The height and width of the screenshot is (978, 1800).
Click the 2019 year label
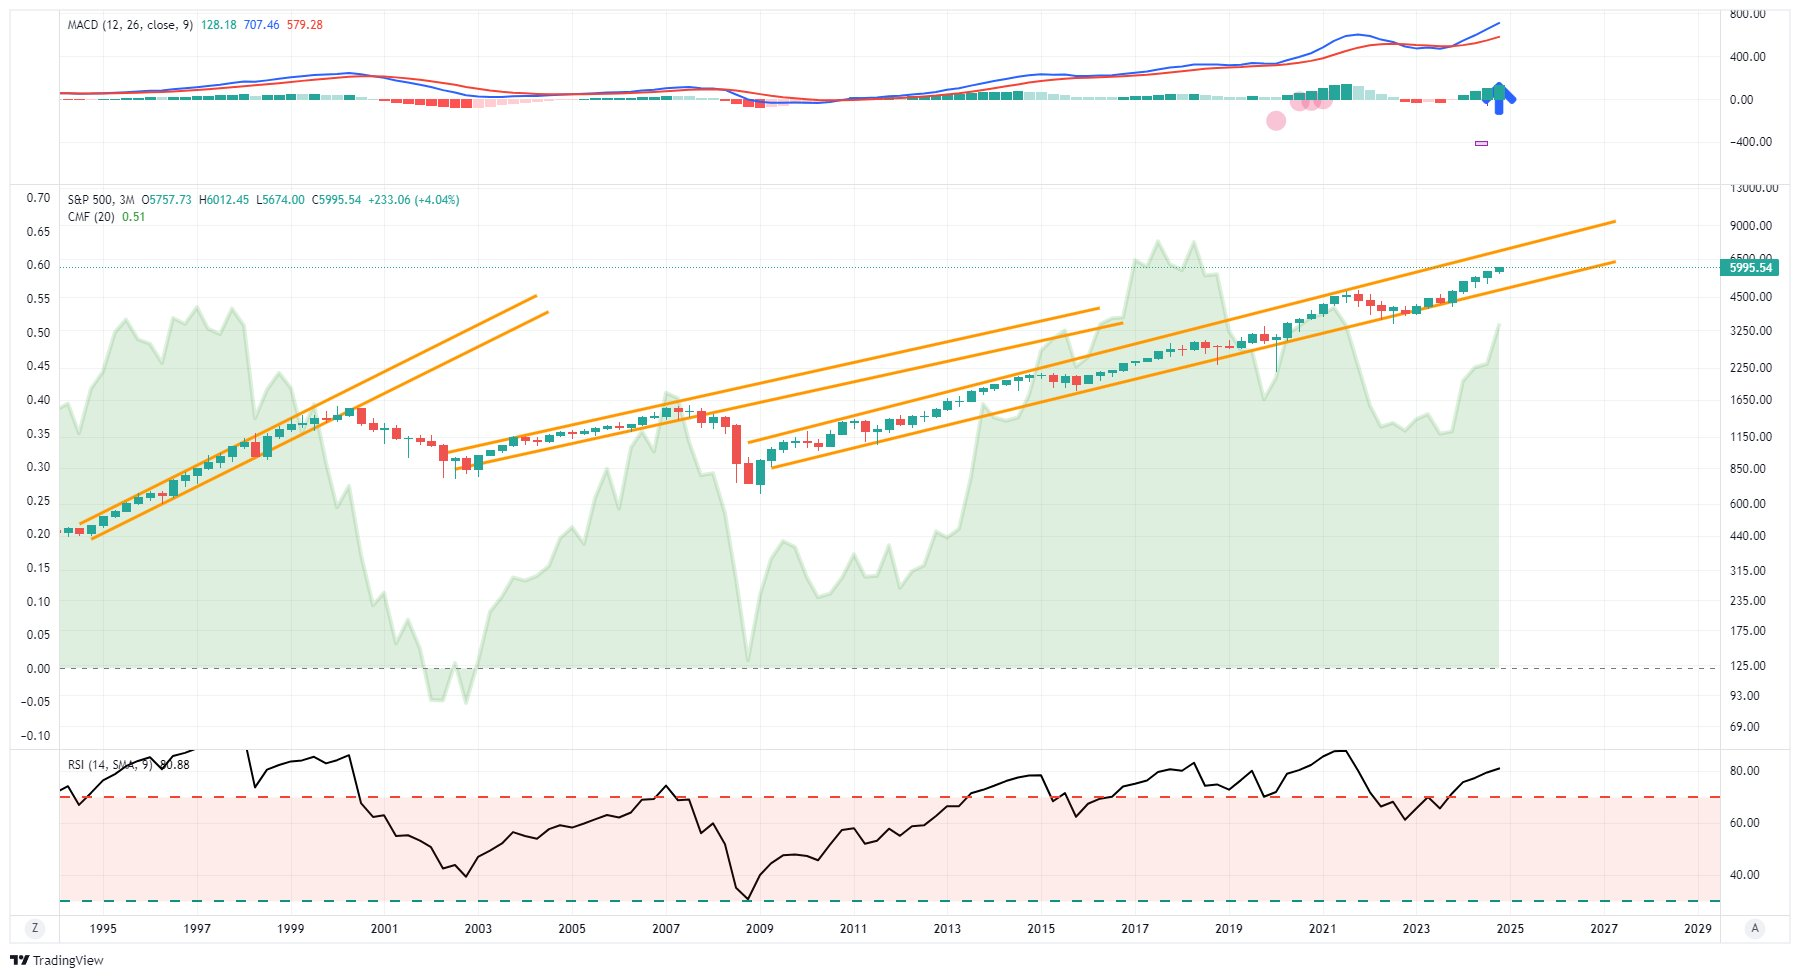[x=1229, y=928]
